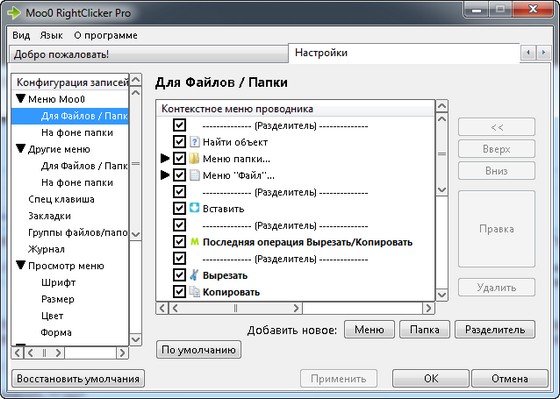Toggle the topmost Разделитель checkbox
The width and height of the screenshot is (560, 399).
pyautogui.click(x=179, y=125)
